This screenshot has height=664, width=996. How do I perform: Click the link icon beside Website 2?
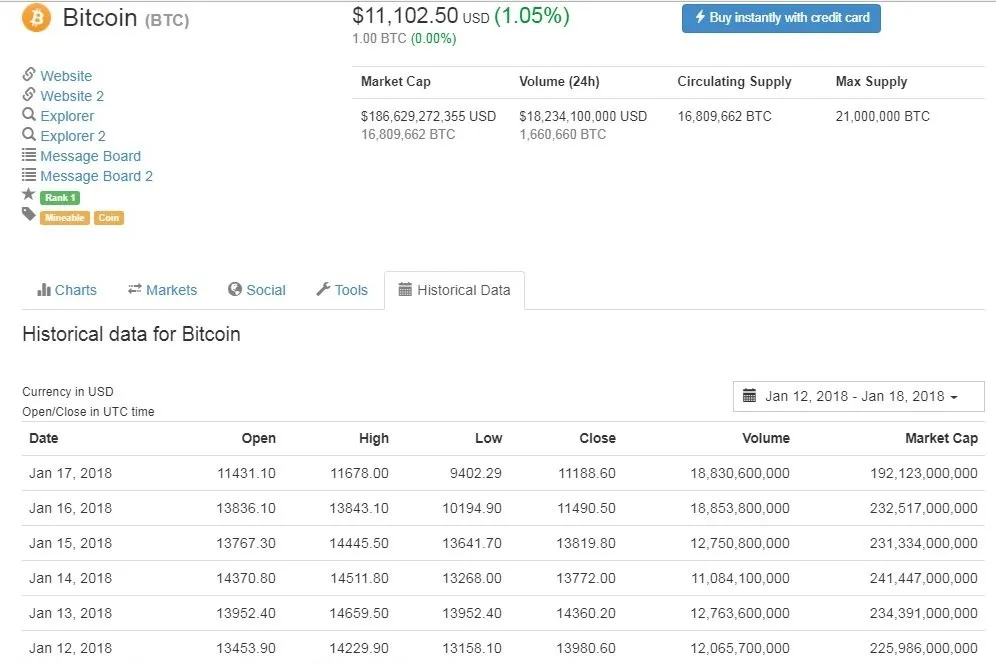(x=29, y=95)
